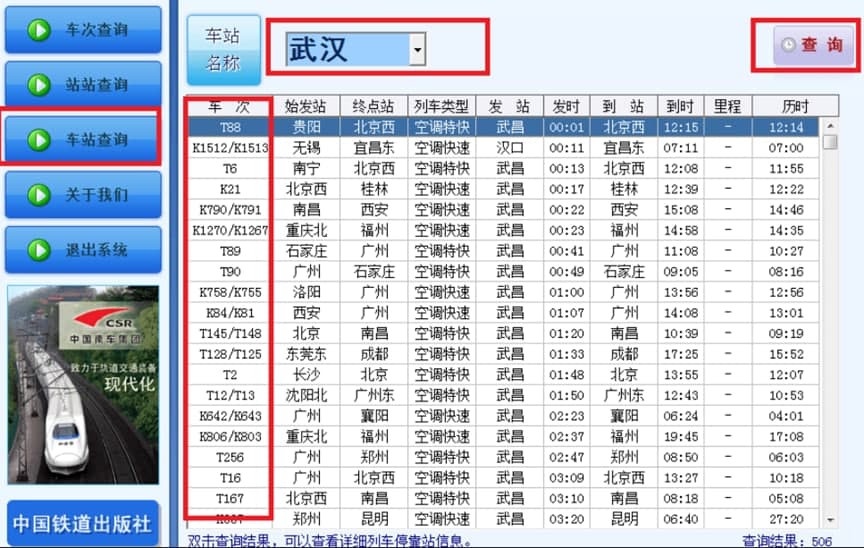
Task: Select train T145/T148 row
Action: [503, 334]
